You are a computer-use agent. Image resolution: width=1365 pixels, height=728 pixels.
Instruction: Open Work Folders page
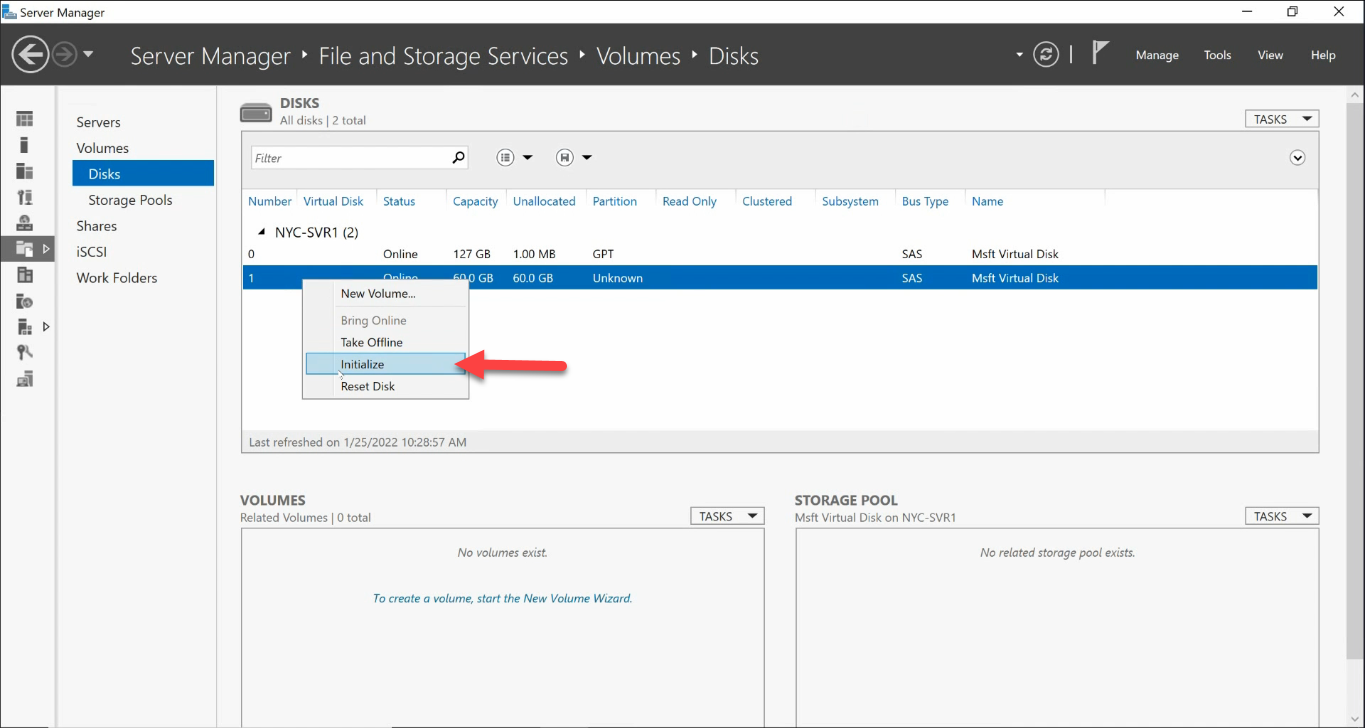tap(116, 278)
